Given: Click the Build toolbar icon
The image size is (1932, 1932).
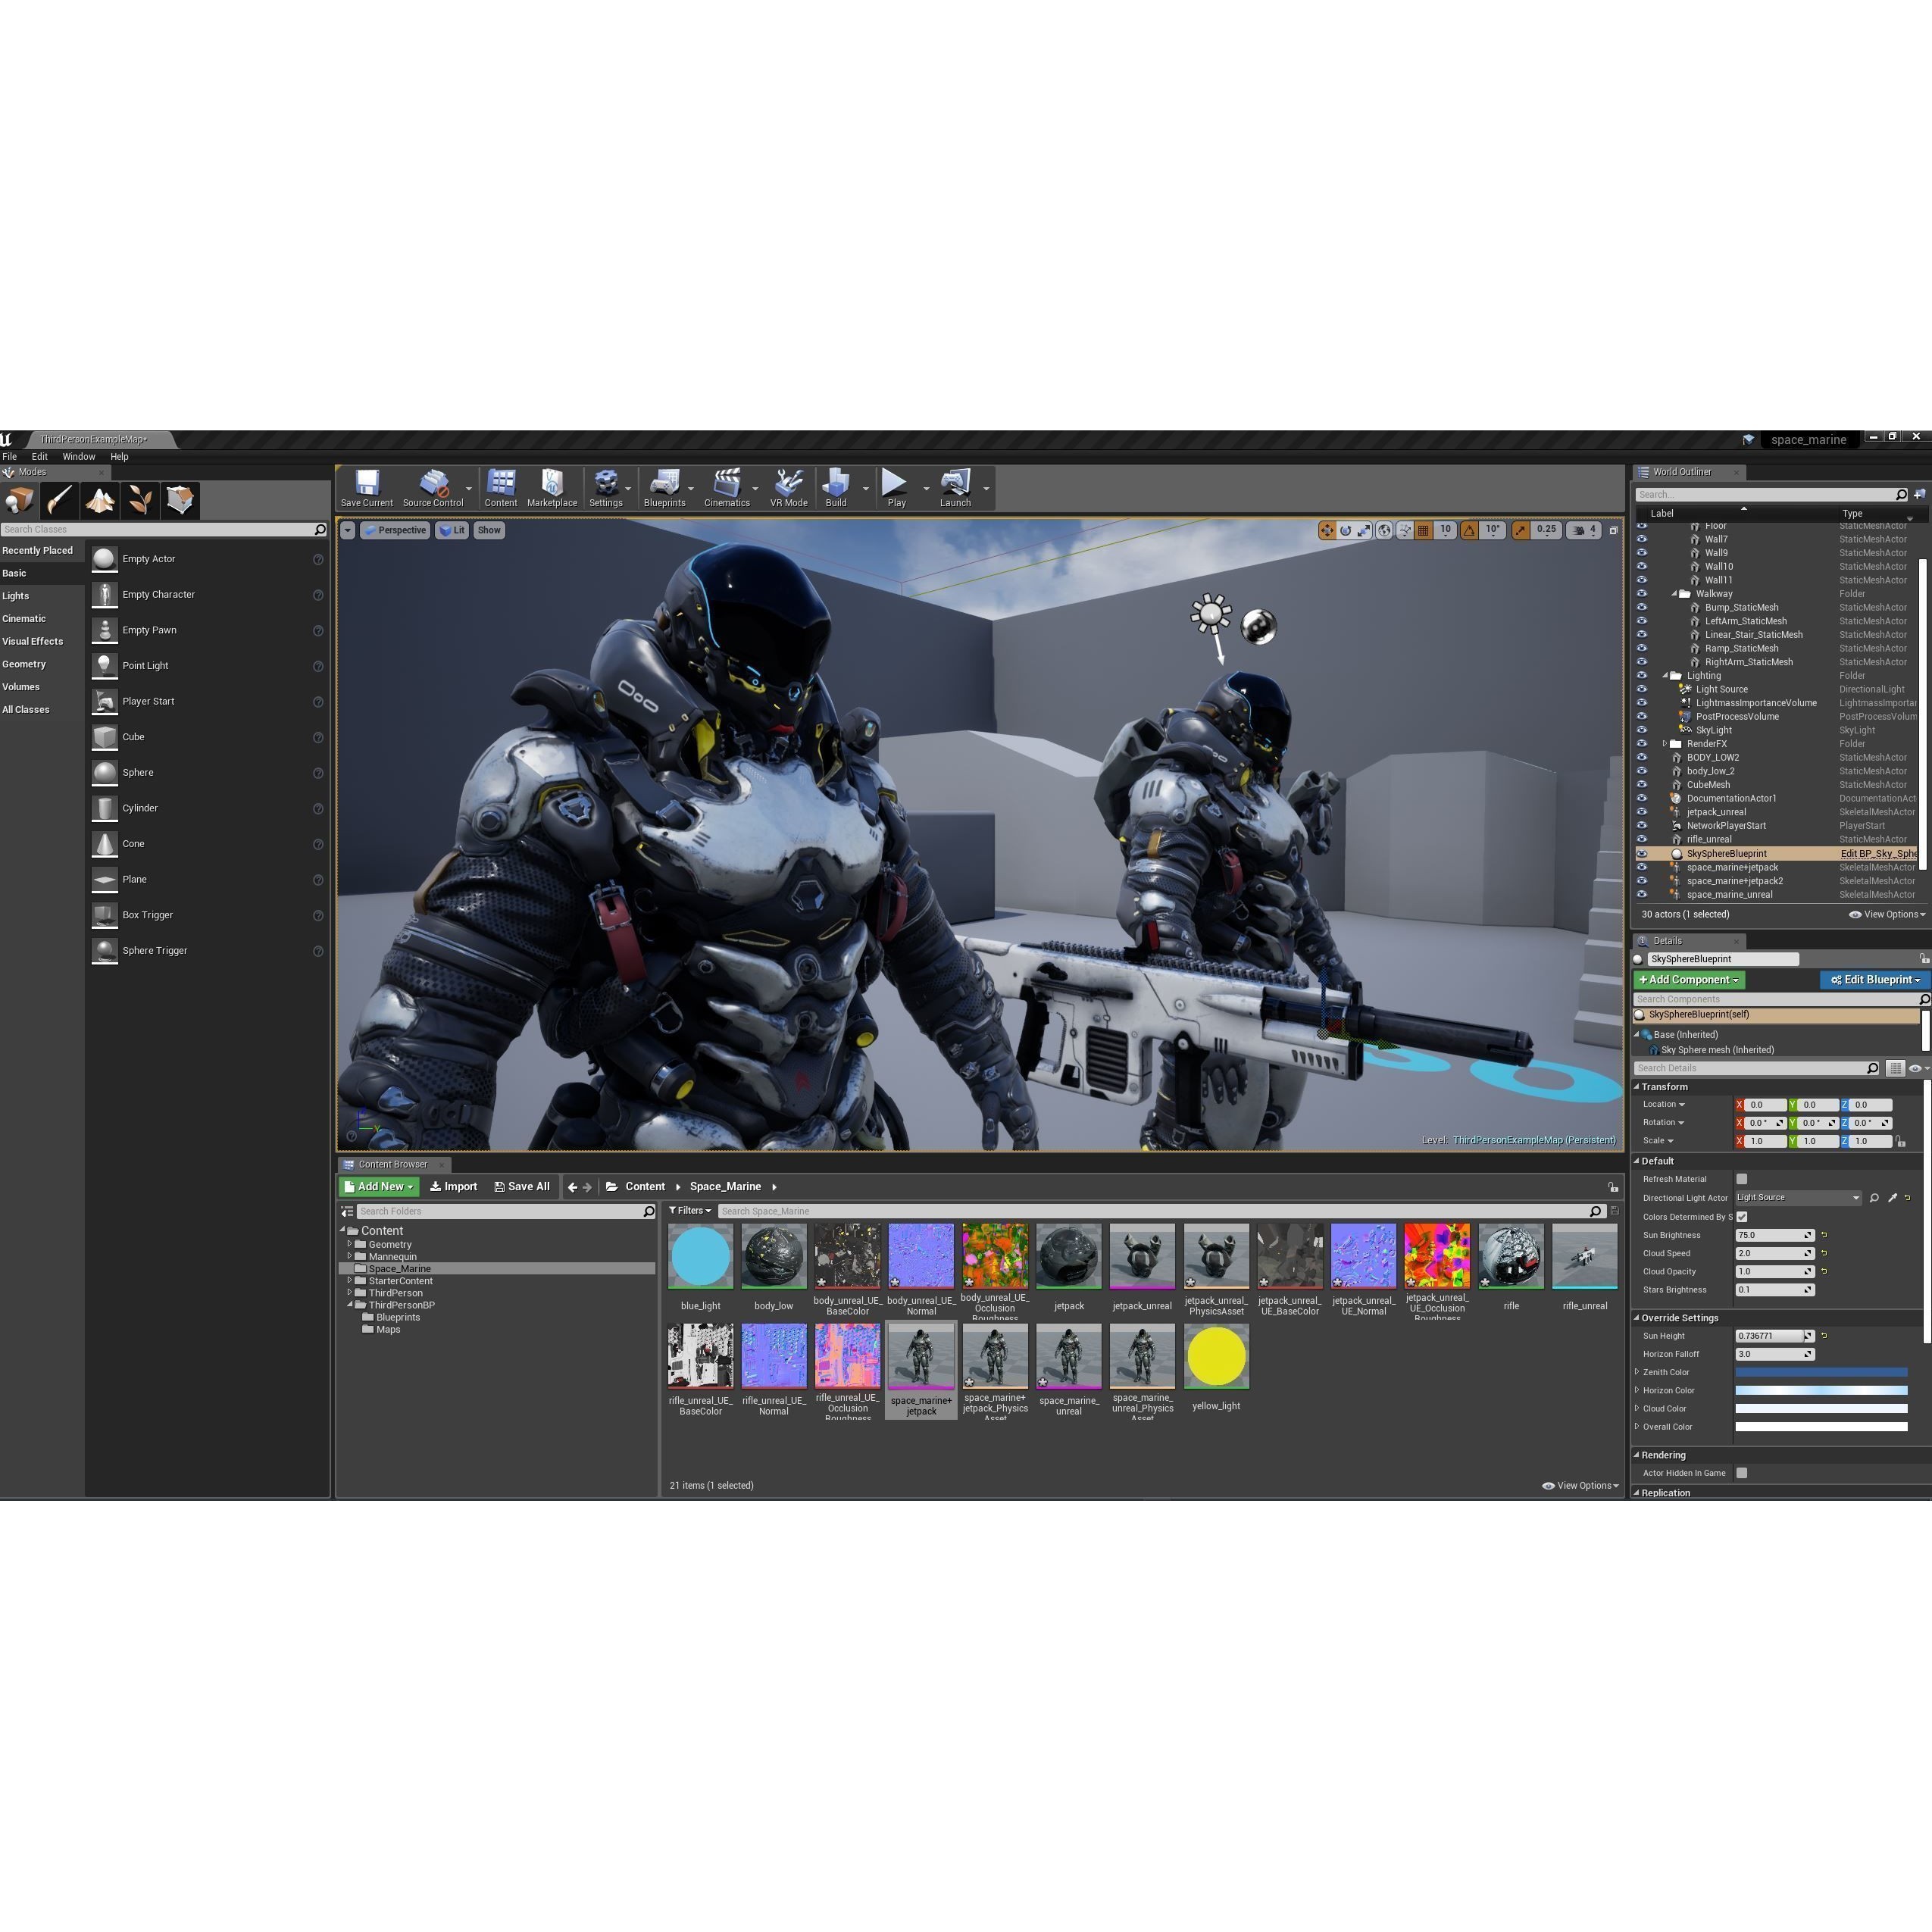Looking at the screenshot, I should click(836, 488).
